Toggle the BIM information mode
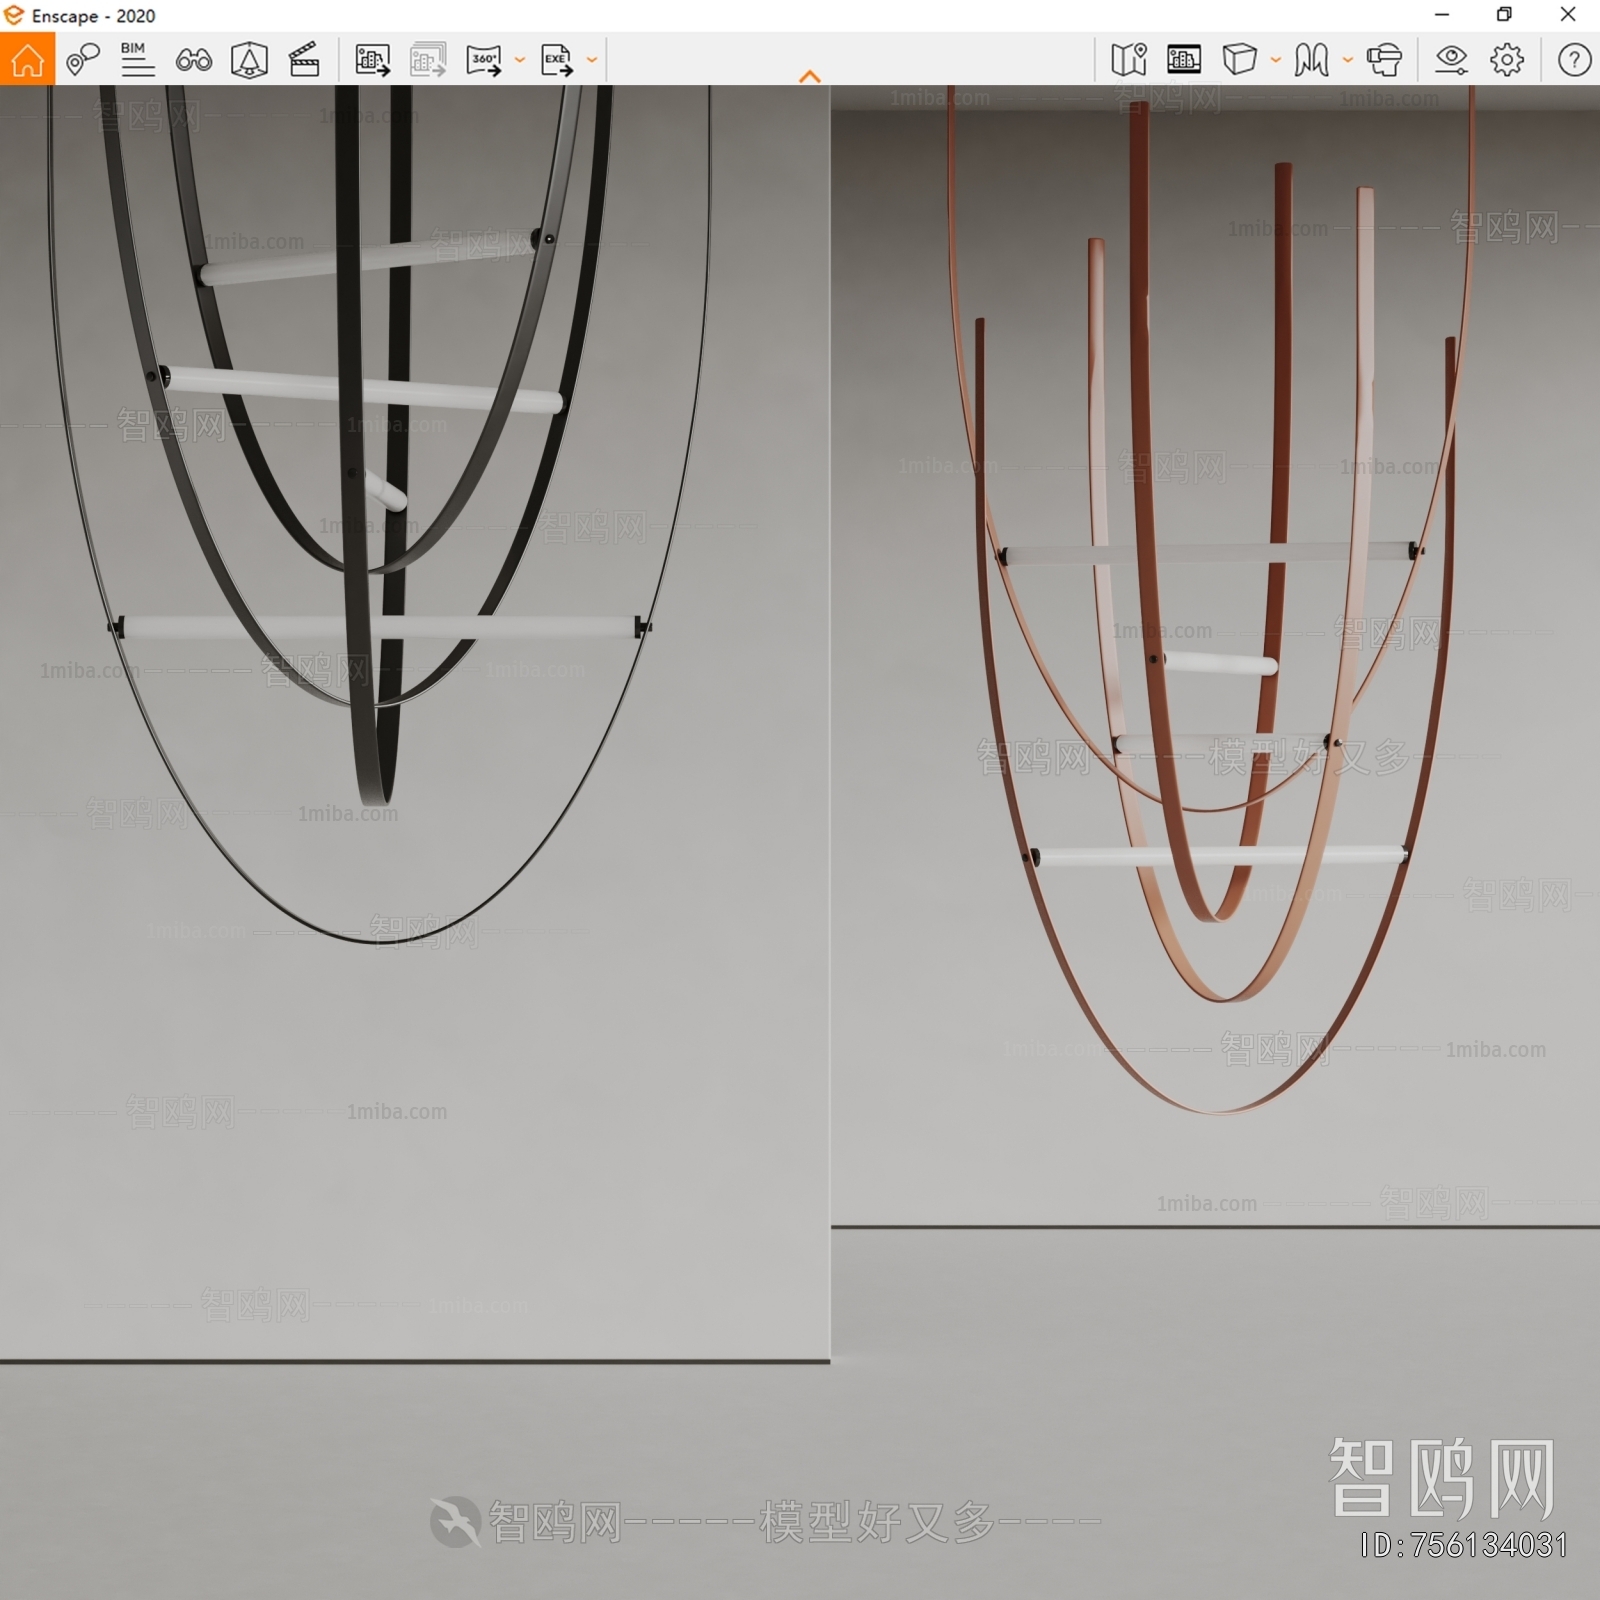Screen dimensions: 1600x1600 (137, 60)
